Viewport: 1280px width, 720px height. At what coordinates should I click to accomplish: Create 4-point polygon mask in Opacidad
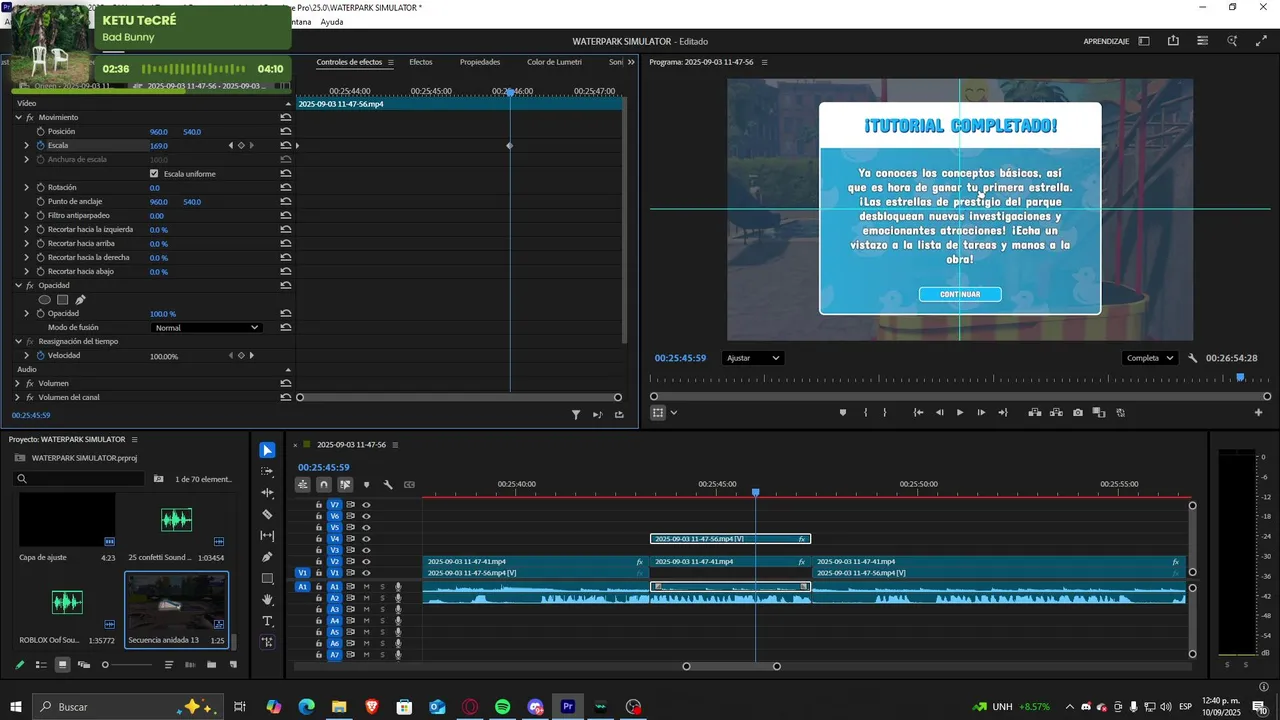pos(62,299)
